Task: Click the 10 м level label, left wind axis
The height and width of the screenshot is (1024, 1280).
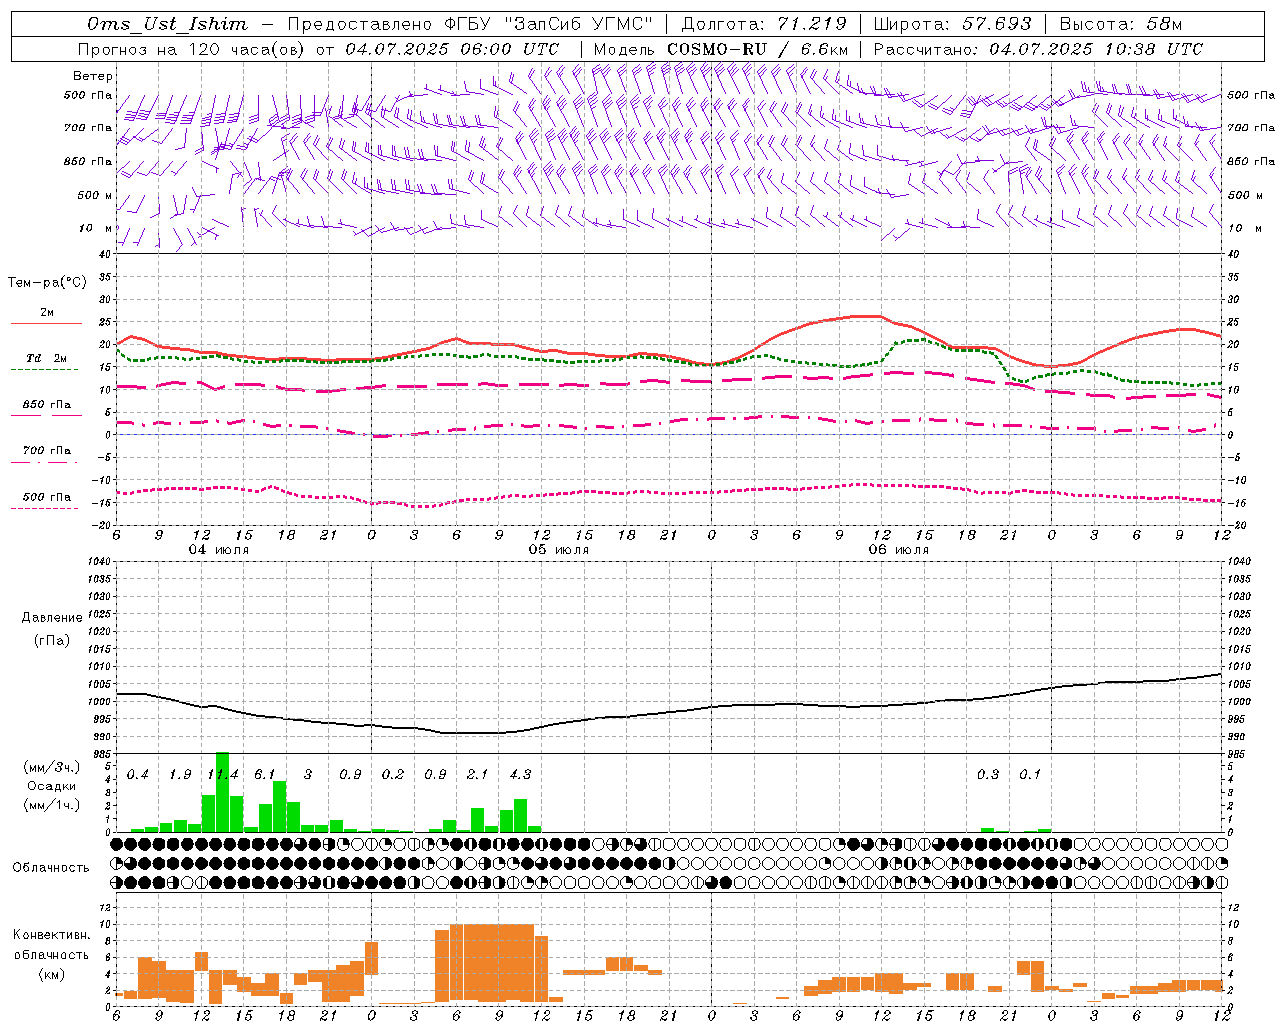Action: coord(96,228)
